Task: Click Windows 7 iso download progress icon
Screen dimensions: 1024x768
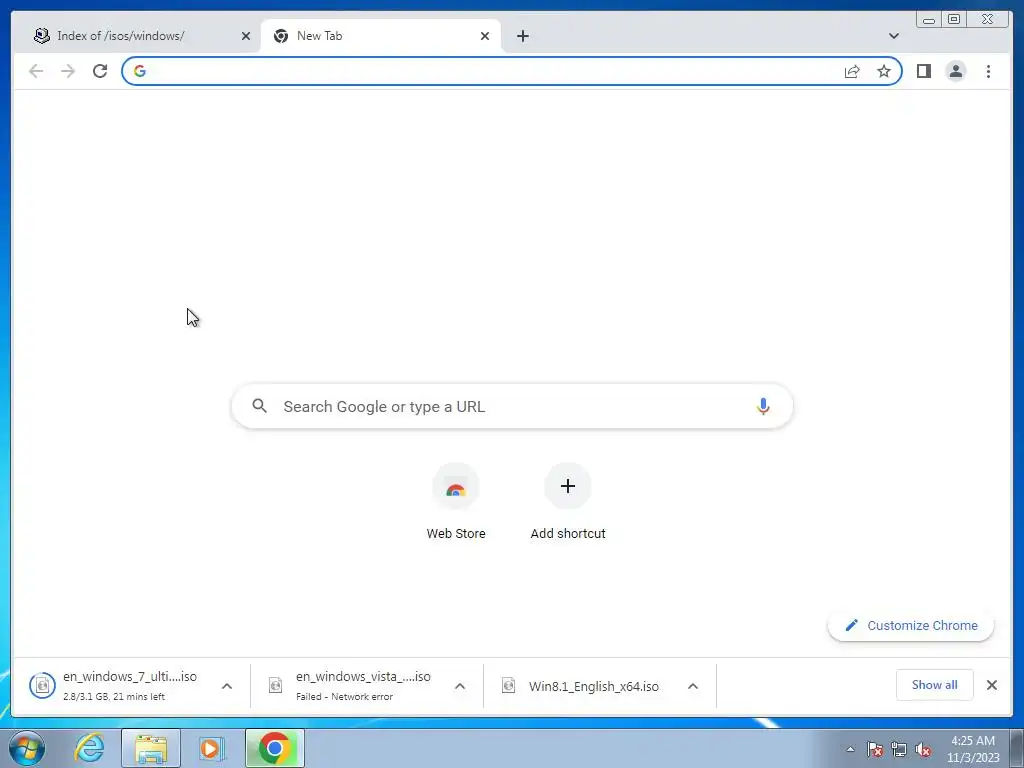Action: click(42, 686)
